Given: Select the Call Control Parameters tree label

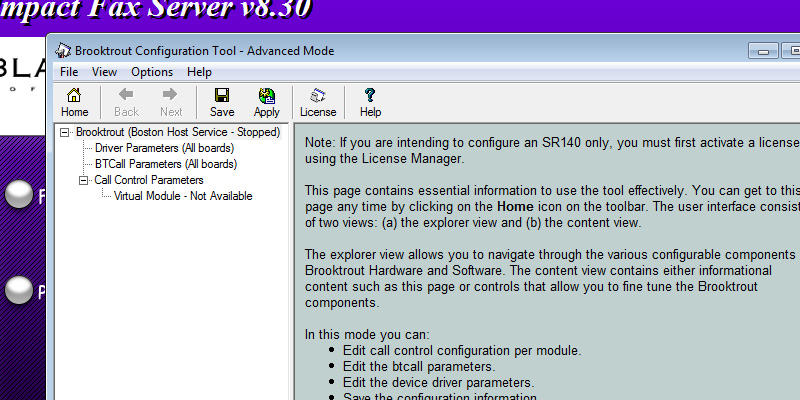Looking at the screenshot, I should coord(149,180).
